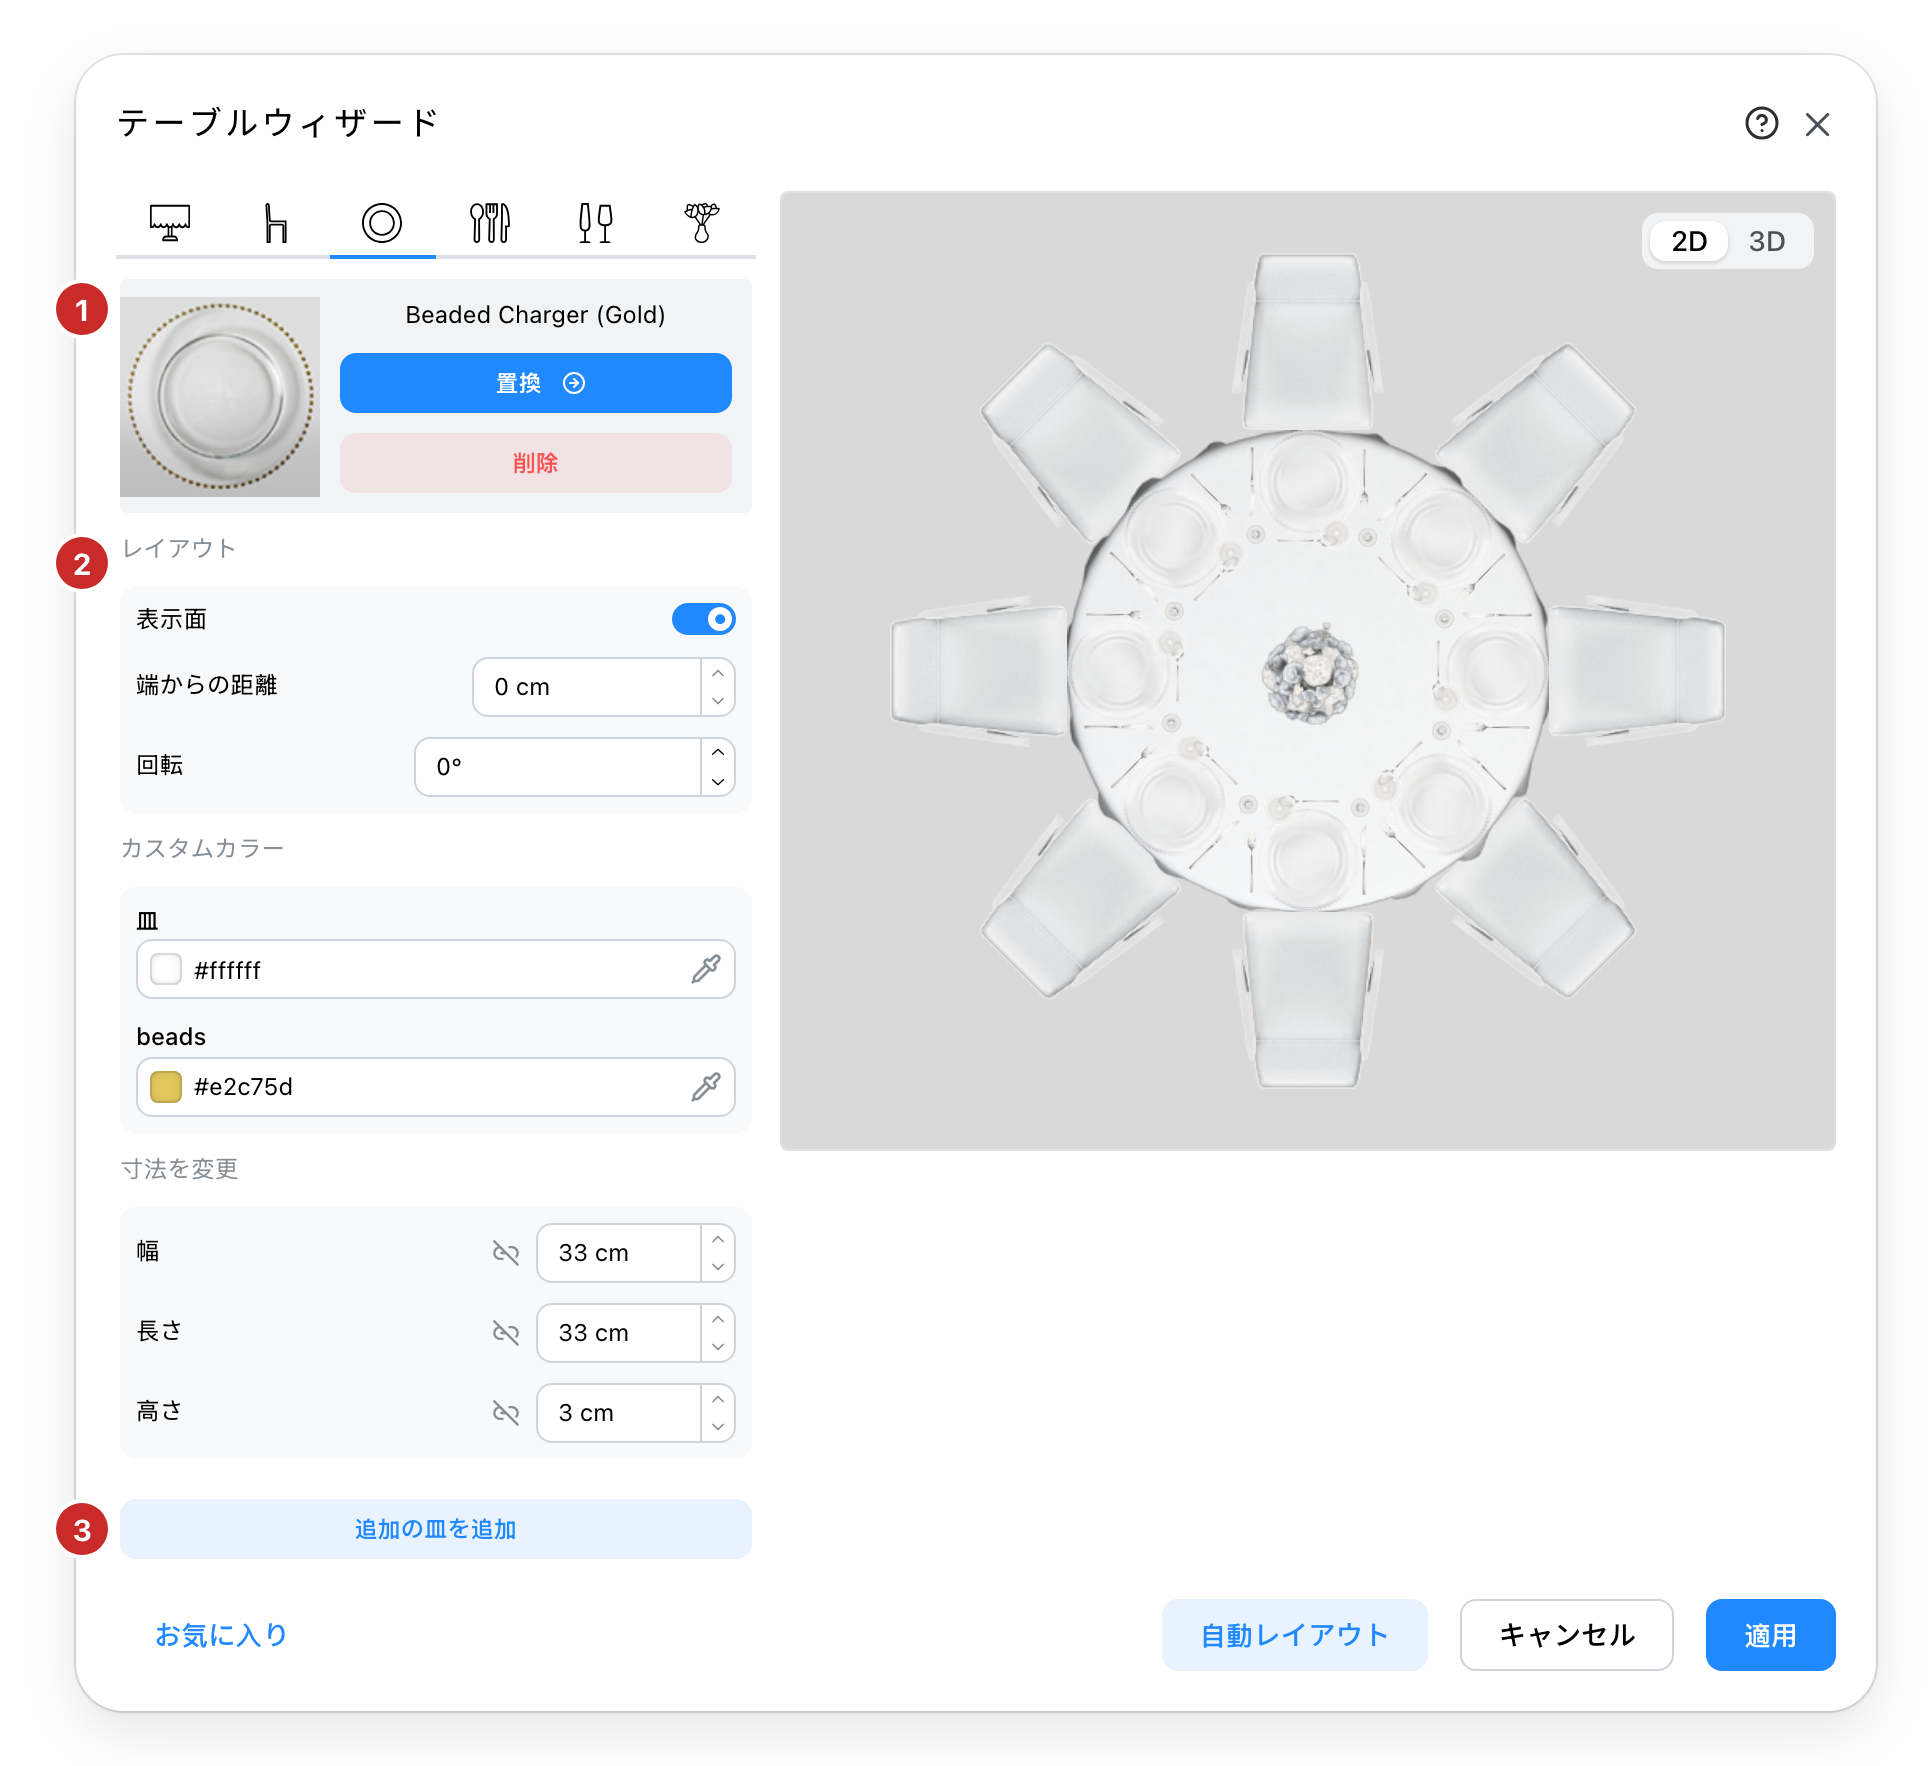The height and width of the screenshot is (1766, 1932).
Task: Open the cutlery tab icon
Action: point(490,222)
